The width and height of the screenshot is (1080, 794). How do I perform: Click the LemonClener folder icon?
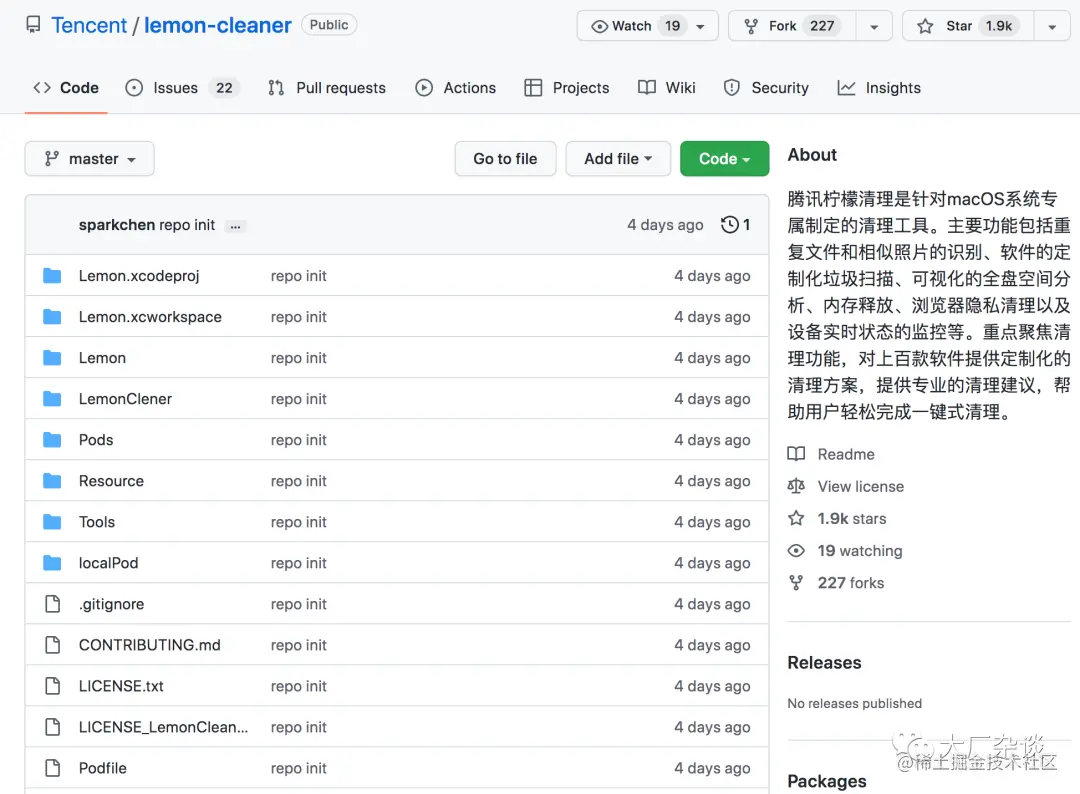(x=52, y=399)
